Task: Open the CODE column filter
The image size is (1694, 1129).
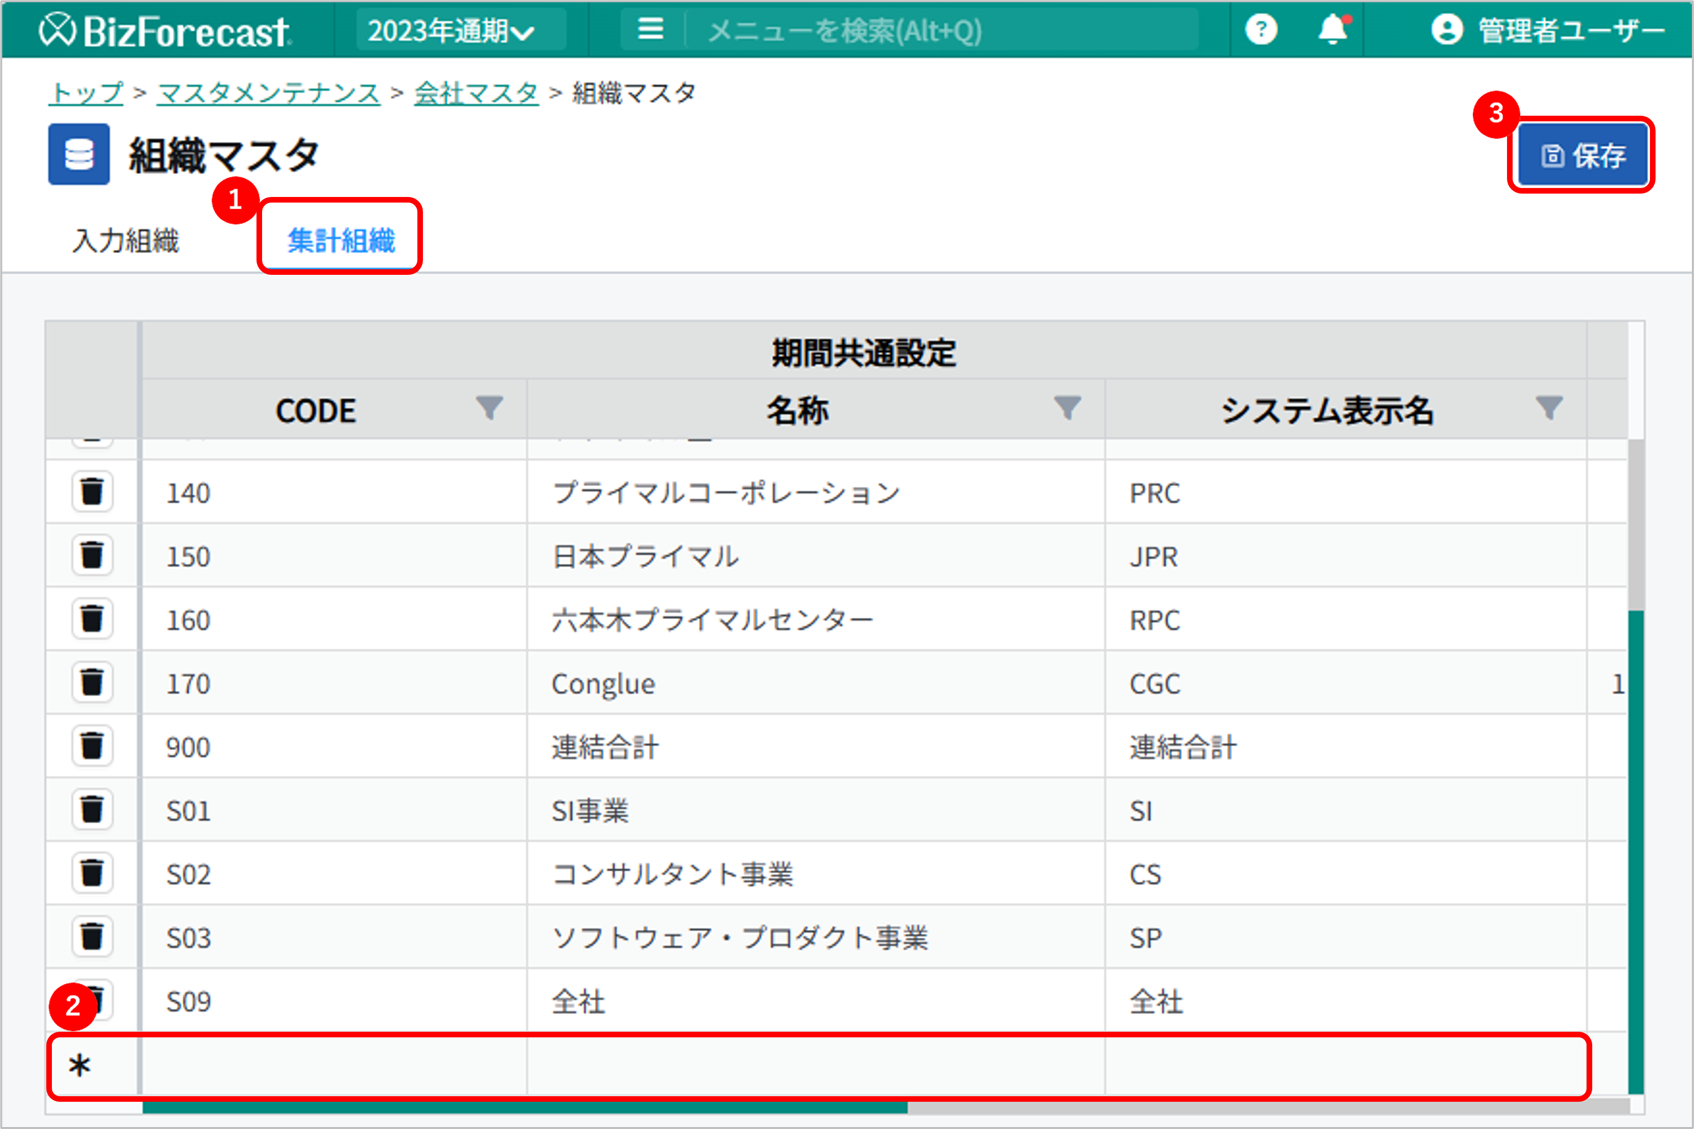Action: coord(489,408)
